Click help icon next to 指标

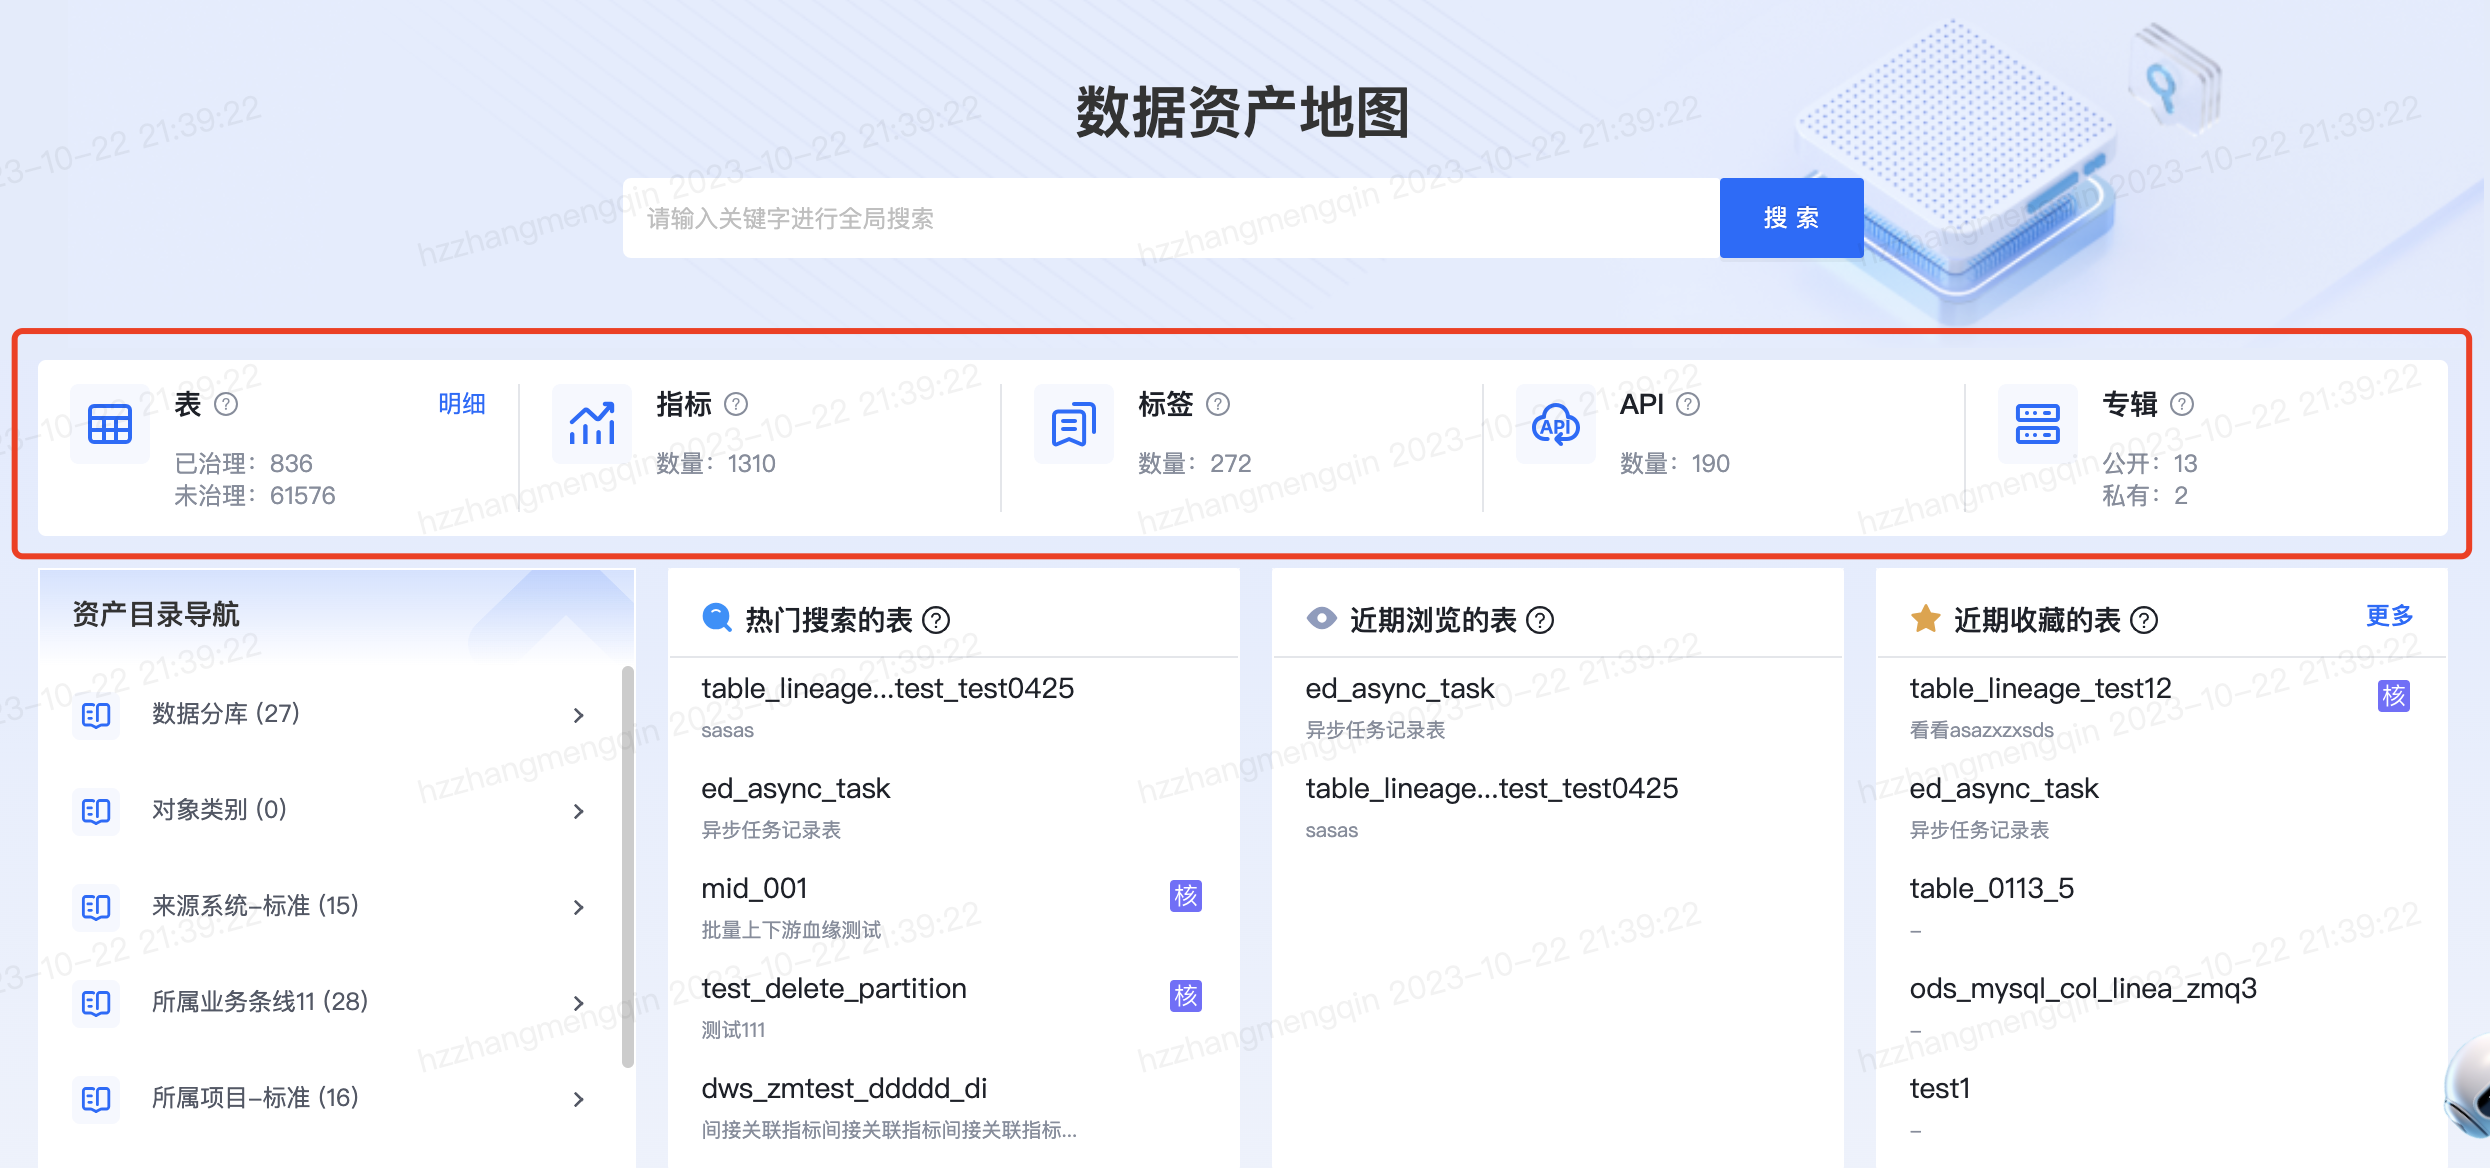click(x=736, y=404)
